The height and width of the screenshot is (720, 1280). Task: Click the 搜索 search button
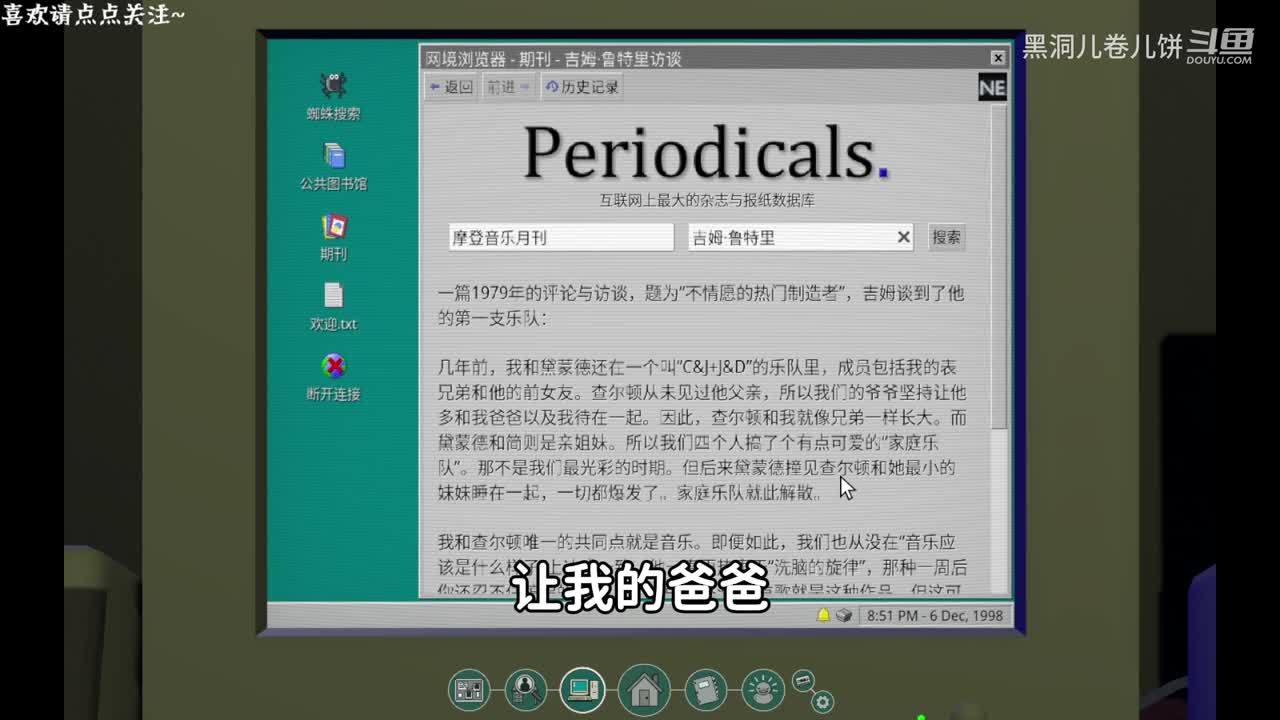946,237
